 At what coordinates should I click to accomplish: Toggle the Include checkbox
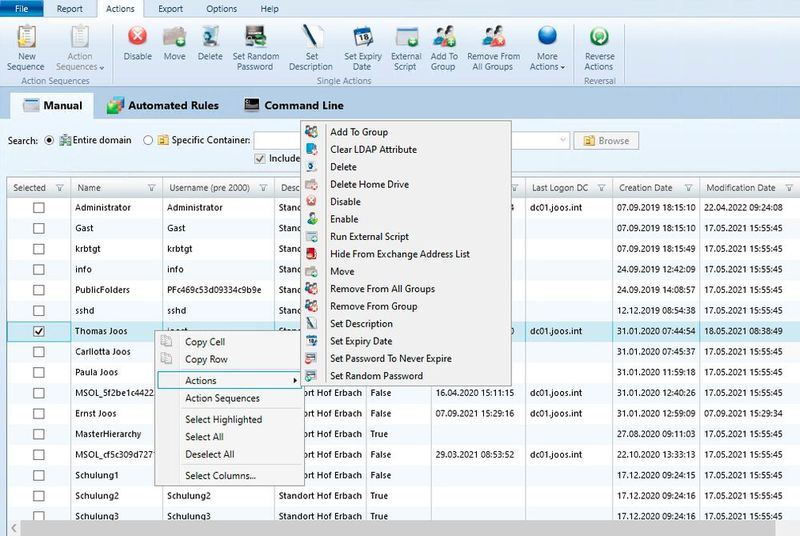pos(260,159)
